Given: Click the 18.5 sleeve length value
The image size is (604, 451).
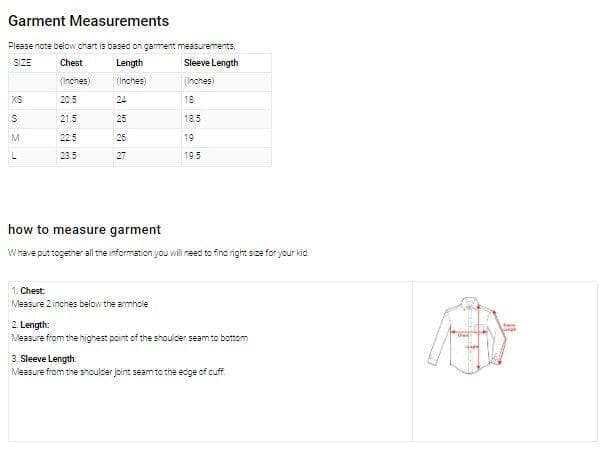Looking at the screenshot, I should 193,119.
